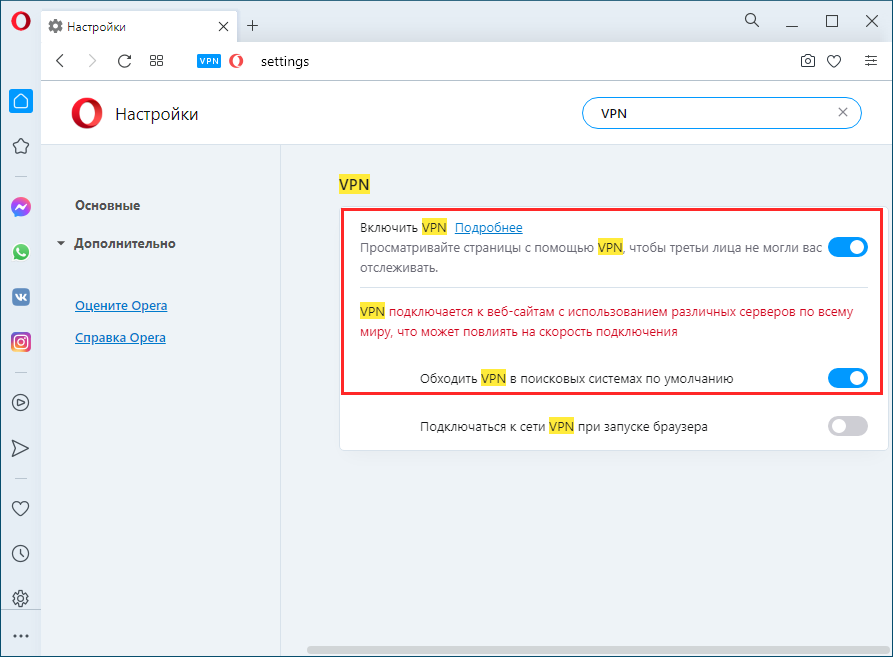Close the Настройки tab
Screen dimensions: 893x657
tap(223, 27)
